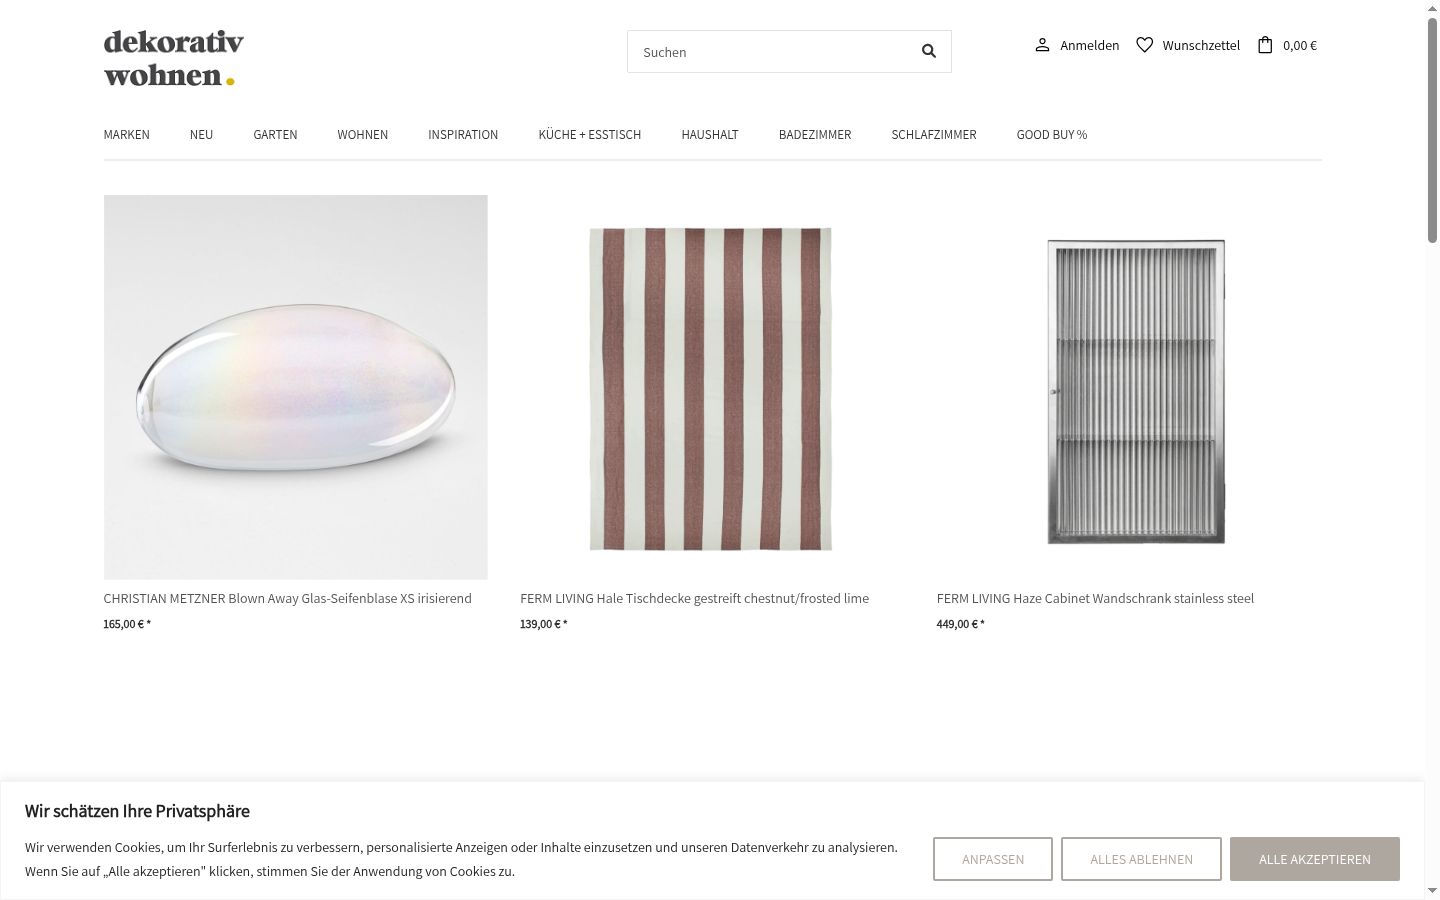Open GOOD BUY % sale category
The width and height of the screenshot is (1440, 900).
click(x=1052, y=135)
